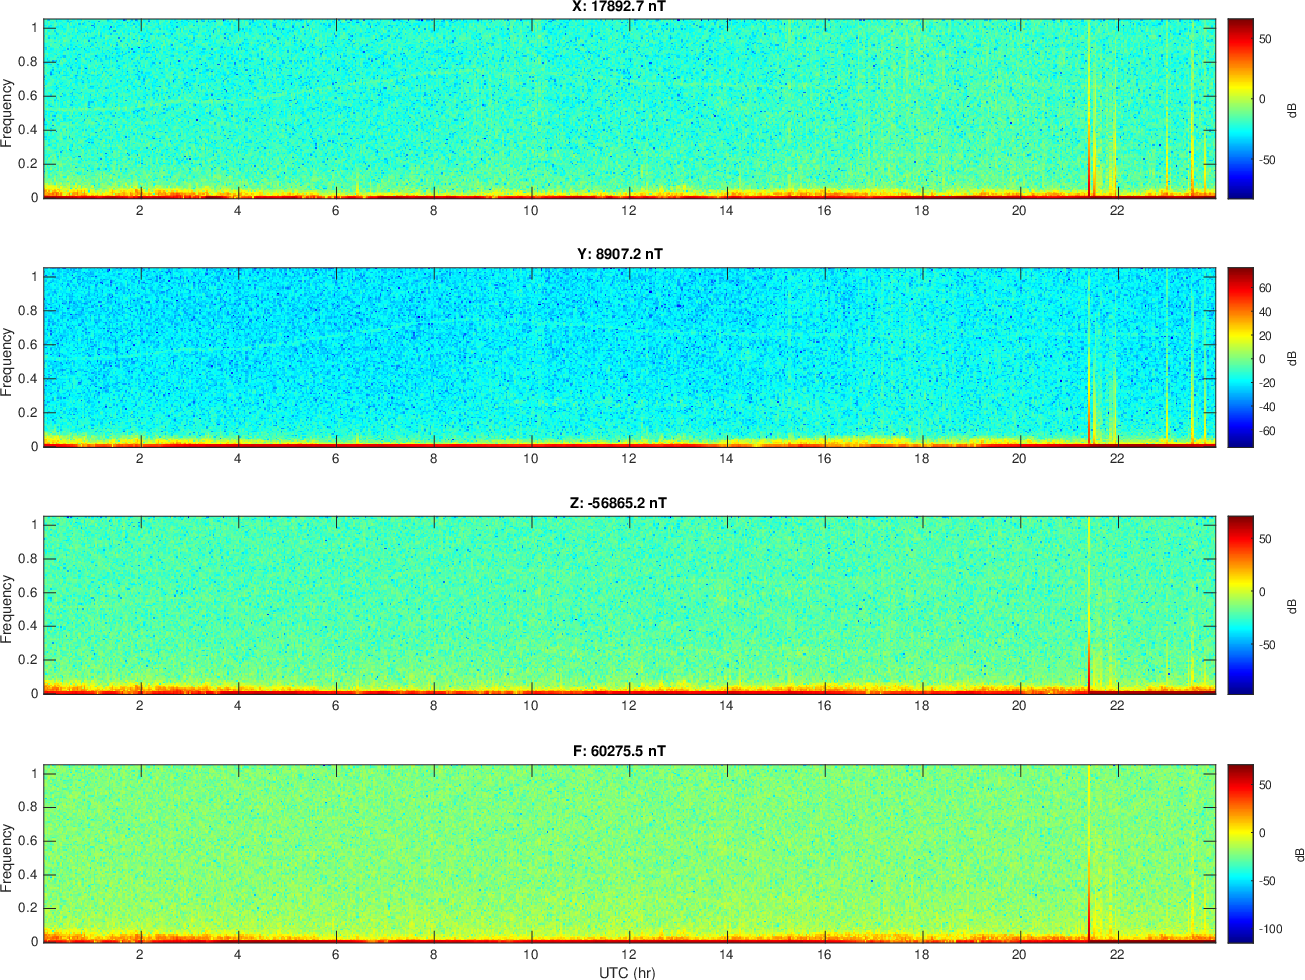Click the hour 12 tick label under Y plot

(628, 459)
